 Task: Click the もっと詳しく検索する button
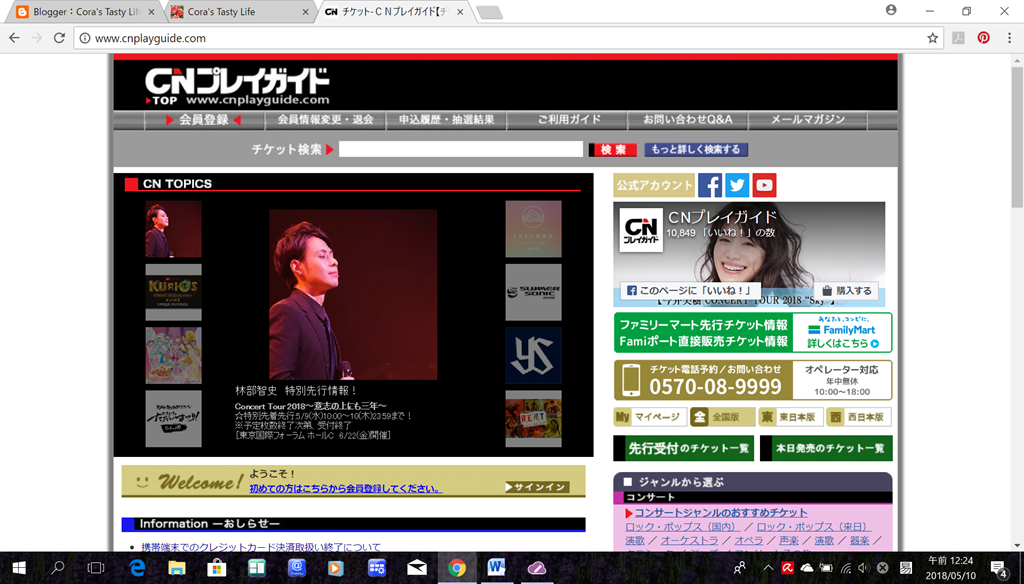(696, 150)
